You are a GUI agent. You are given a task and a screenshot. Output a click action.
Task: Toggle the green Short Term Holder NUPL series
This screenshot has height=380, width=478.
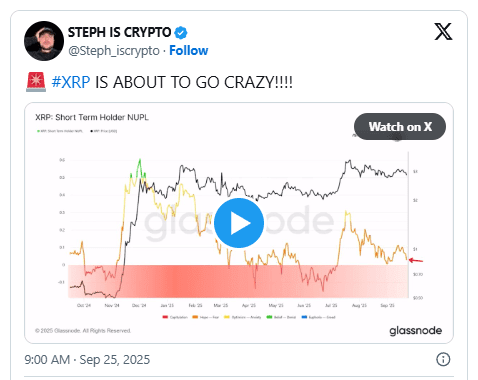coord(60,131)
